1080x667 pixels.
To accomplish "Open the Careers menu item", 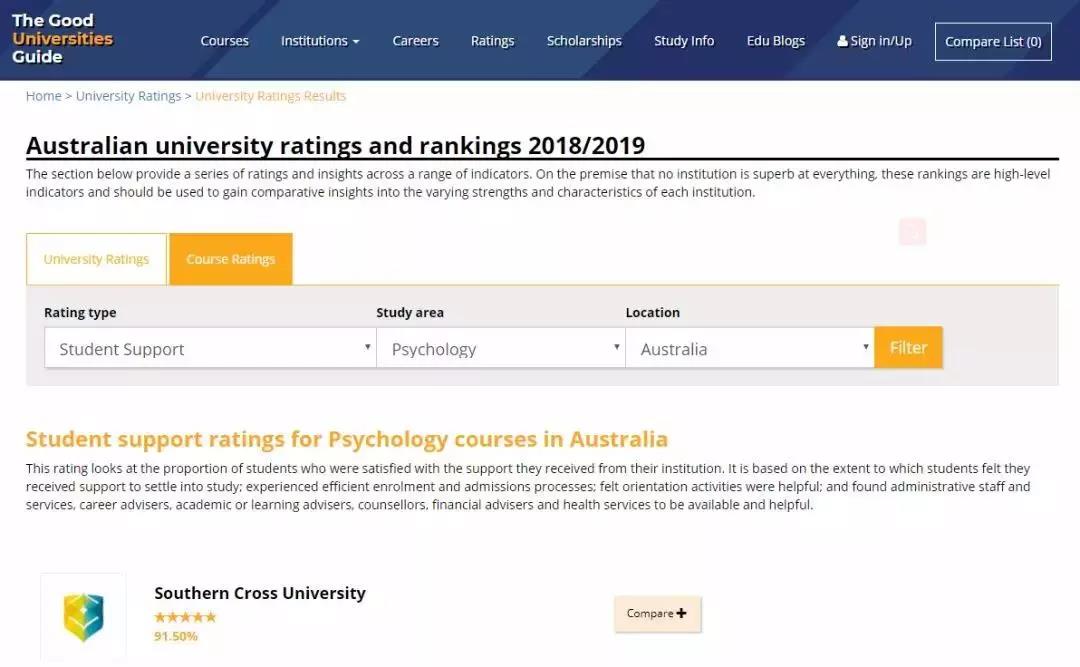I will [x=415, y=41].
